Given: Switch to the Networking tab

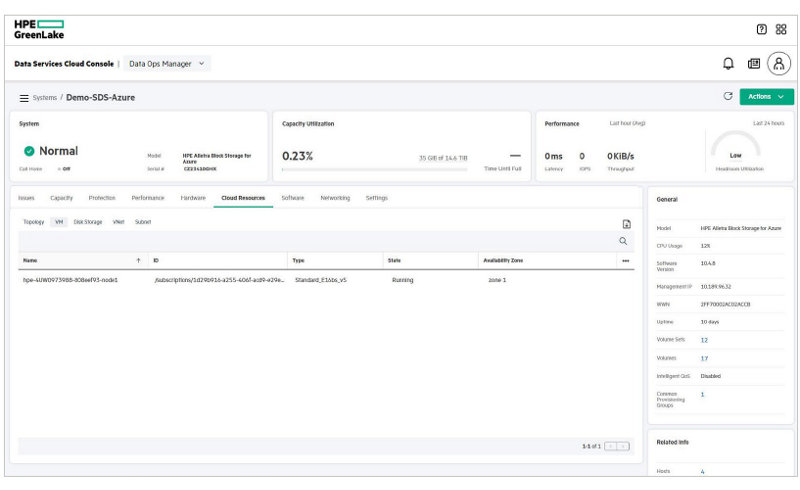Looking at the screenshot, I should (x=335, y=198).
